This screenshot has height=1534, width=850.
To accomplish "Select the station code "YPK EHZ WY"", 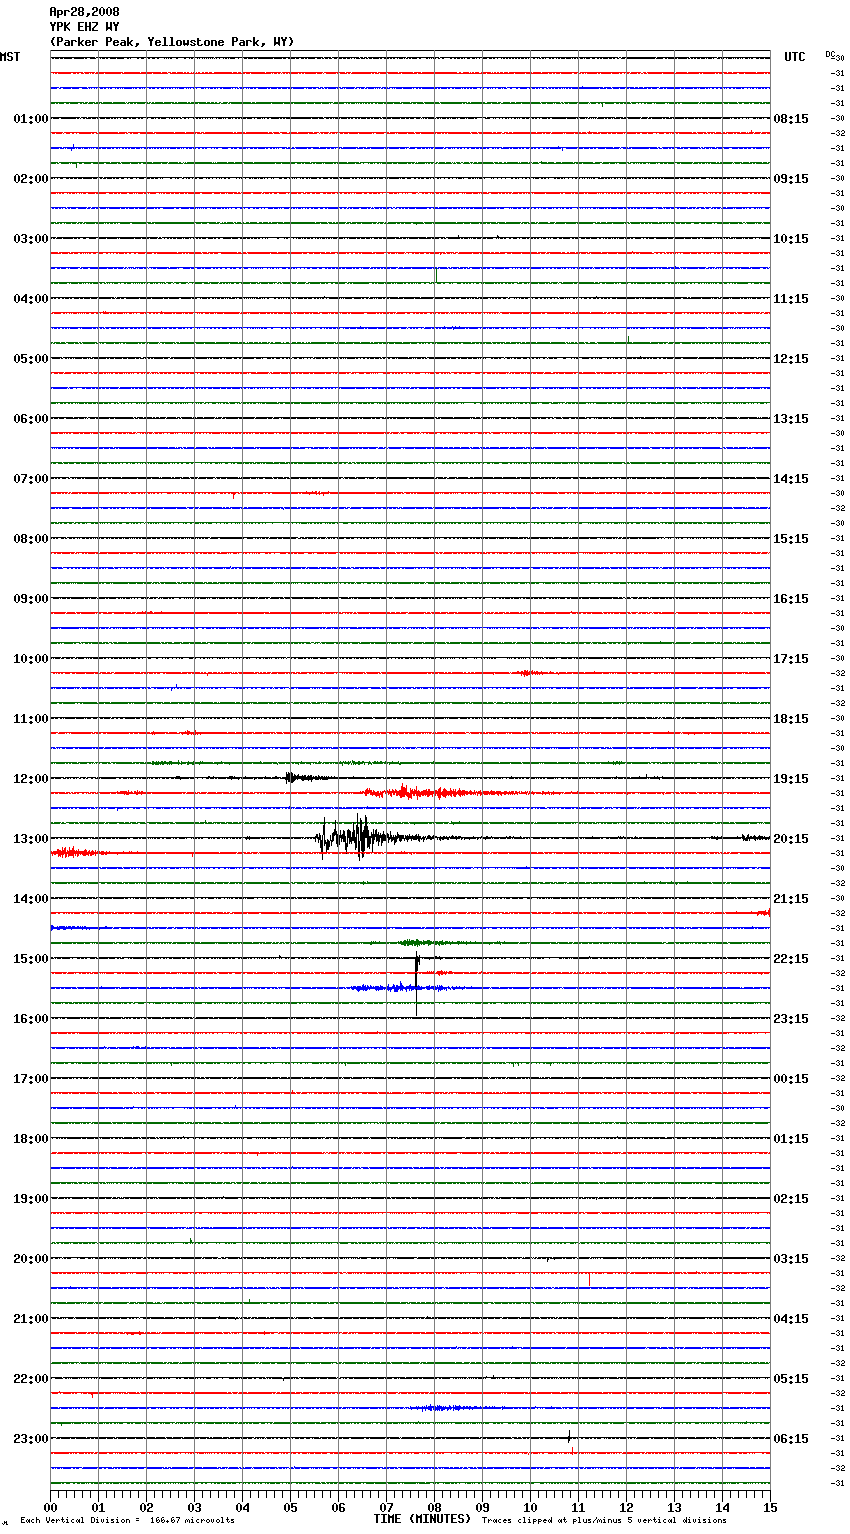I will 84,27.
